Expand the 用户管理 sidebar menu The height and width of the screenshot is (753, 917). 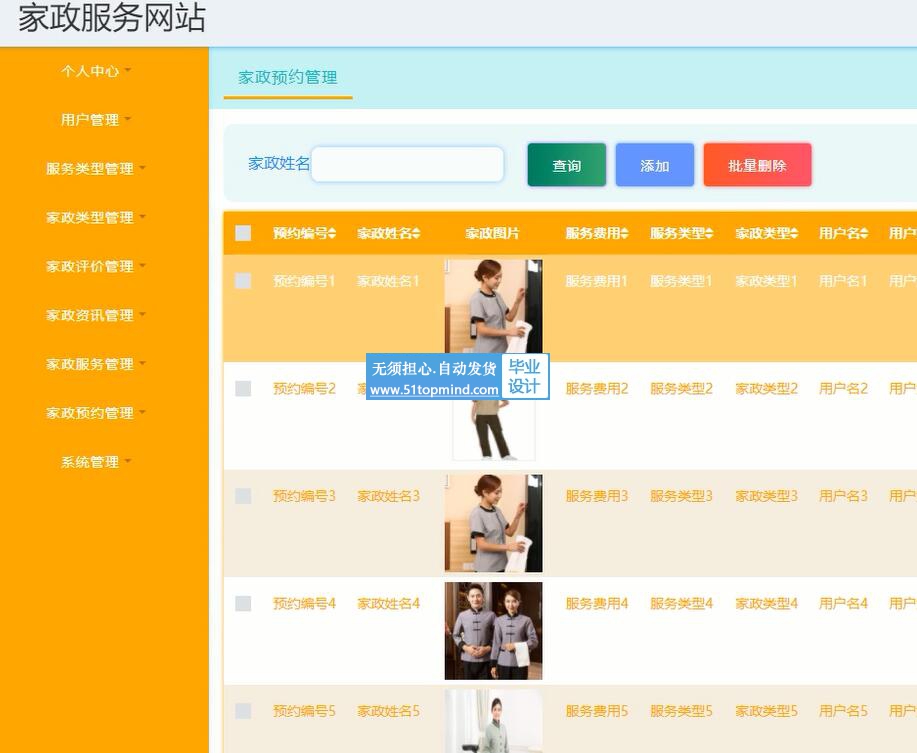coord(96,120)
